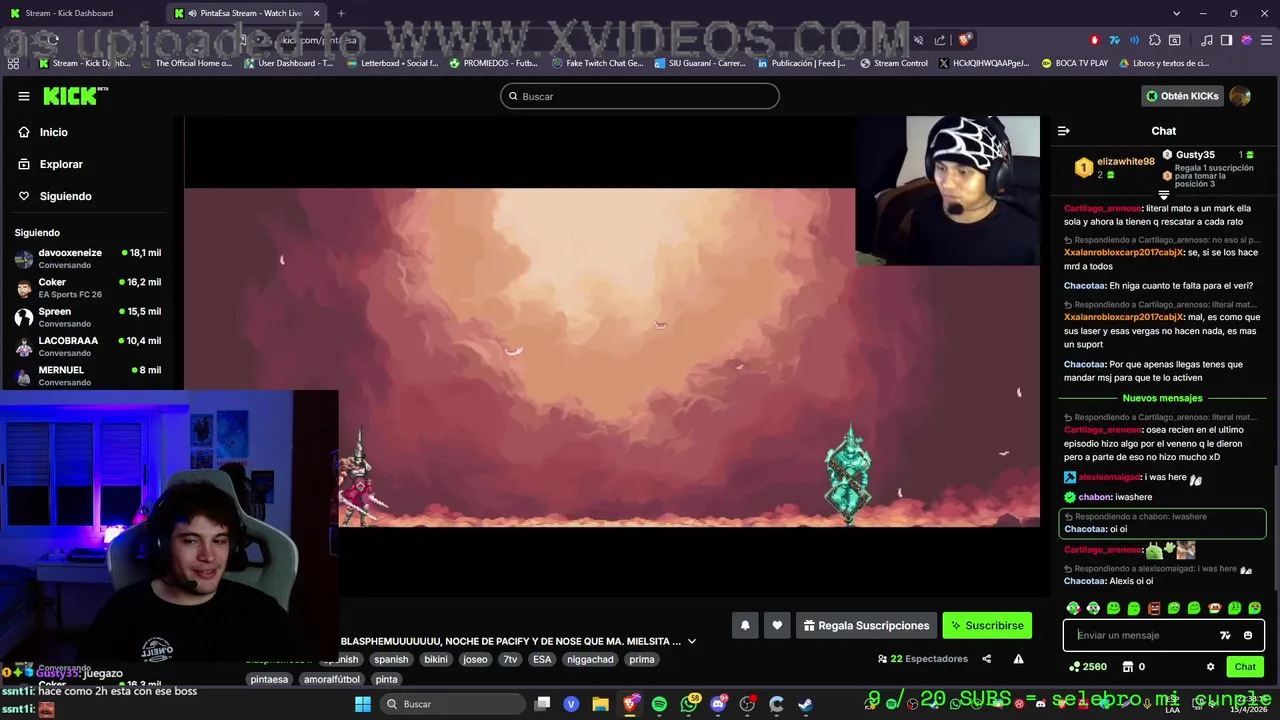
Task: Expand the gift leaderboard chevron
Action: coord(1164,195)
